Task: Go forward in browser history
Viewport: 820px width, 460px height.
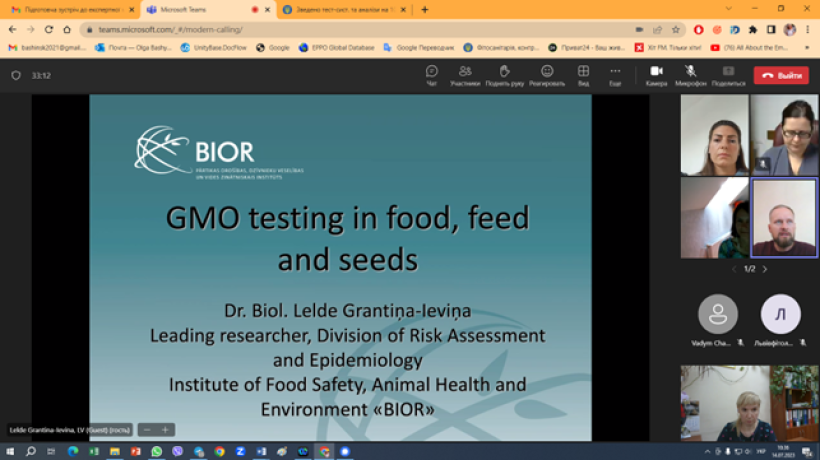Action: (30, 30)
